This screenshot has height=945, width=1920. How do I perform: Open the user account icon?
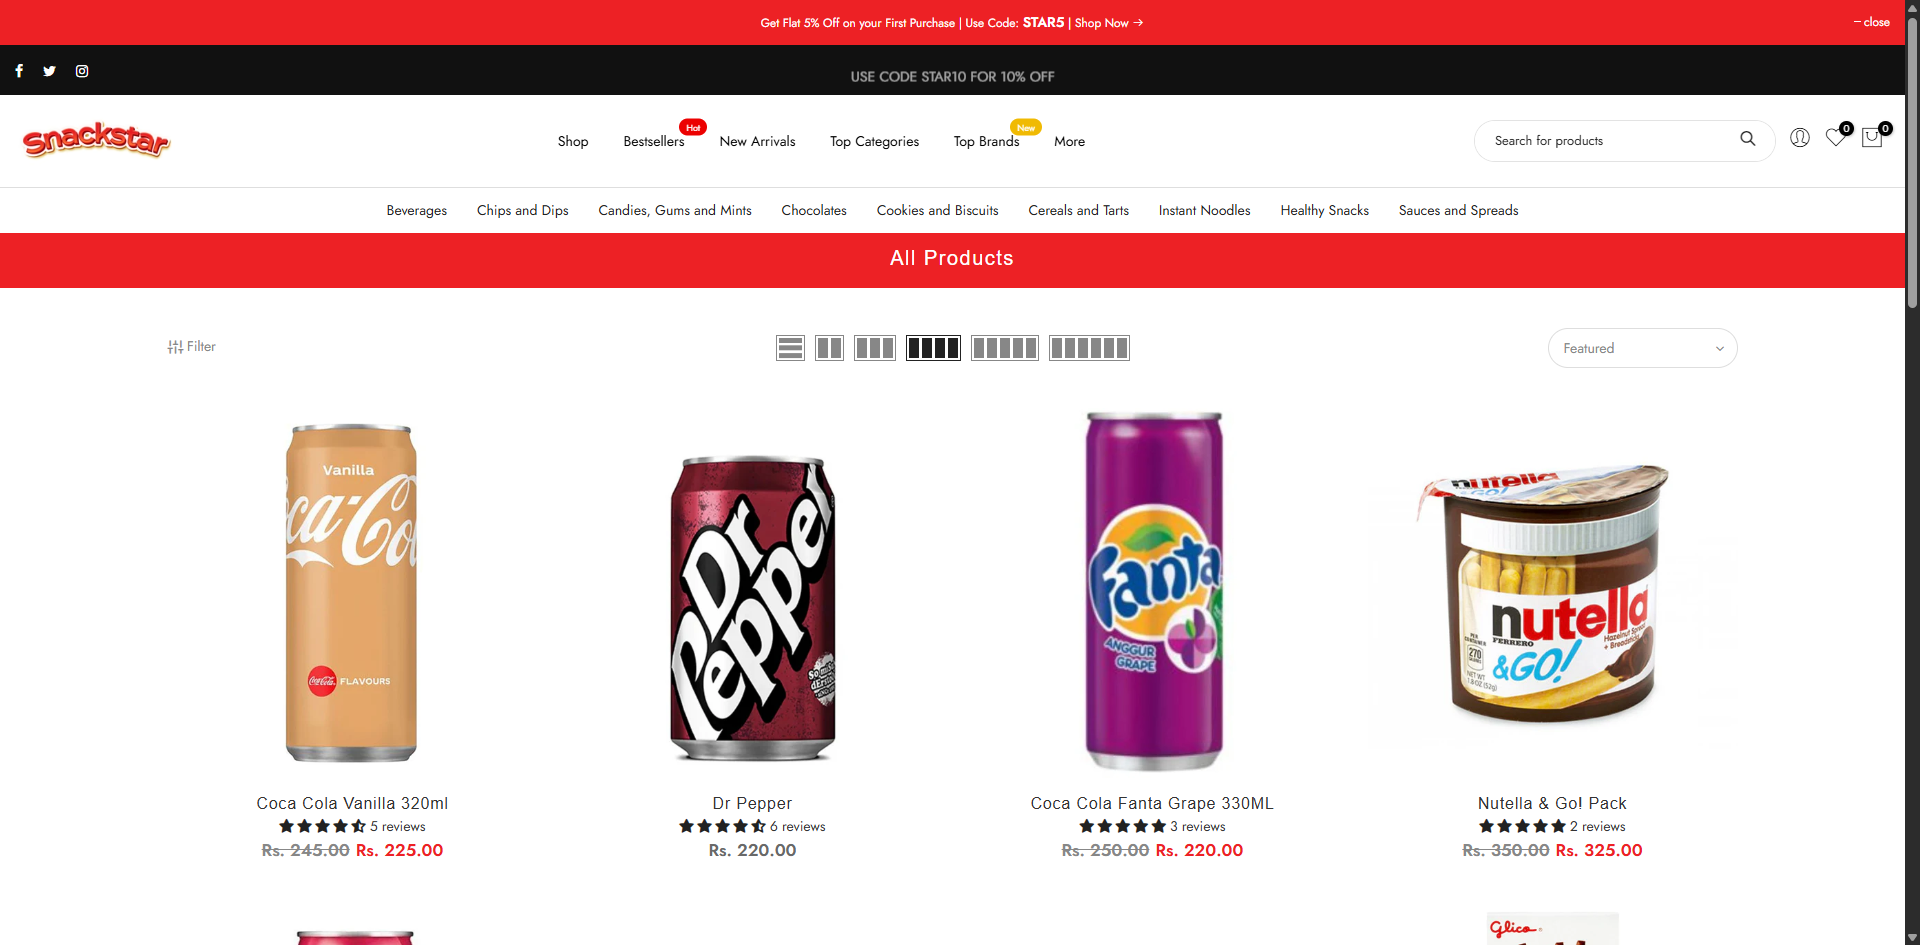click(1799, 138)
